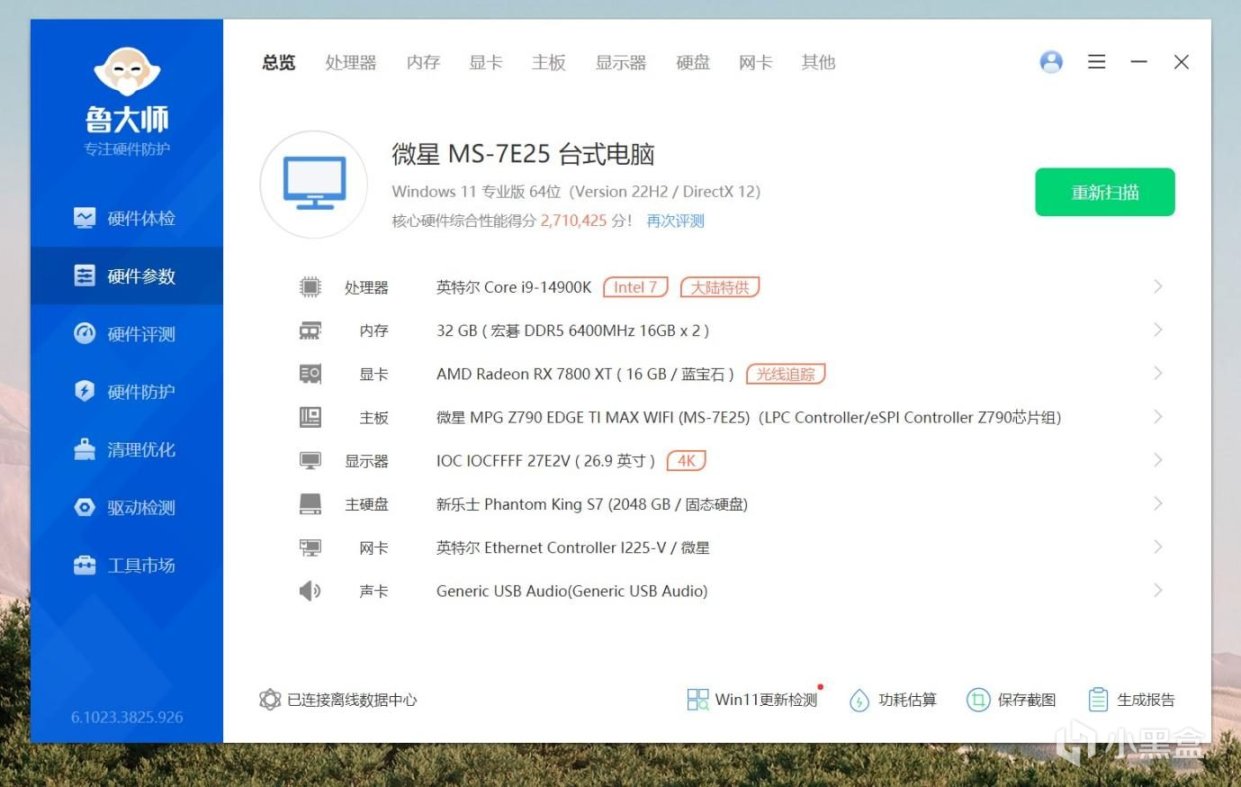
Task: Click the processor chip icon
Action: 311,287
